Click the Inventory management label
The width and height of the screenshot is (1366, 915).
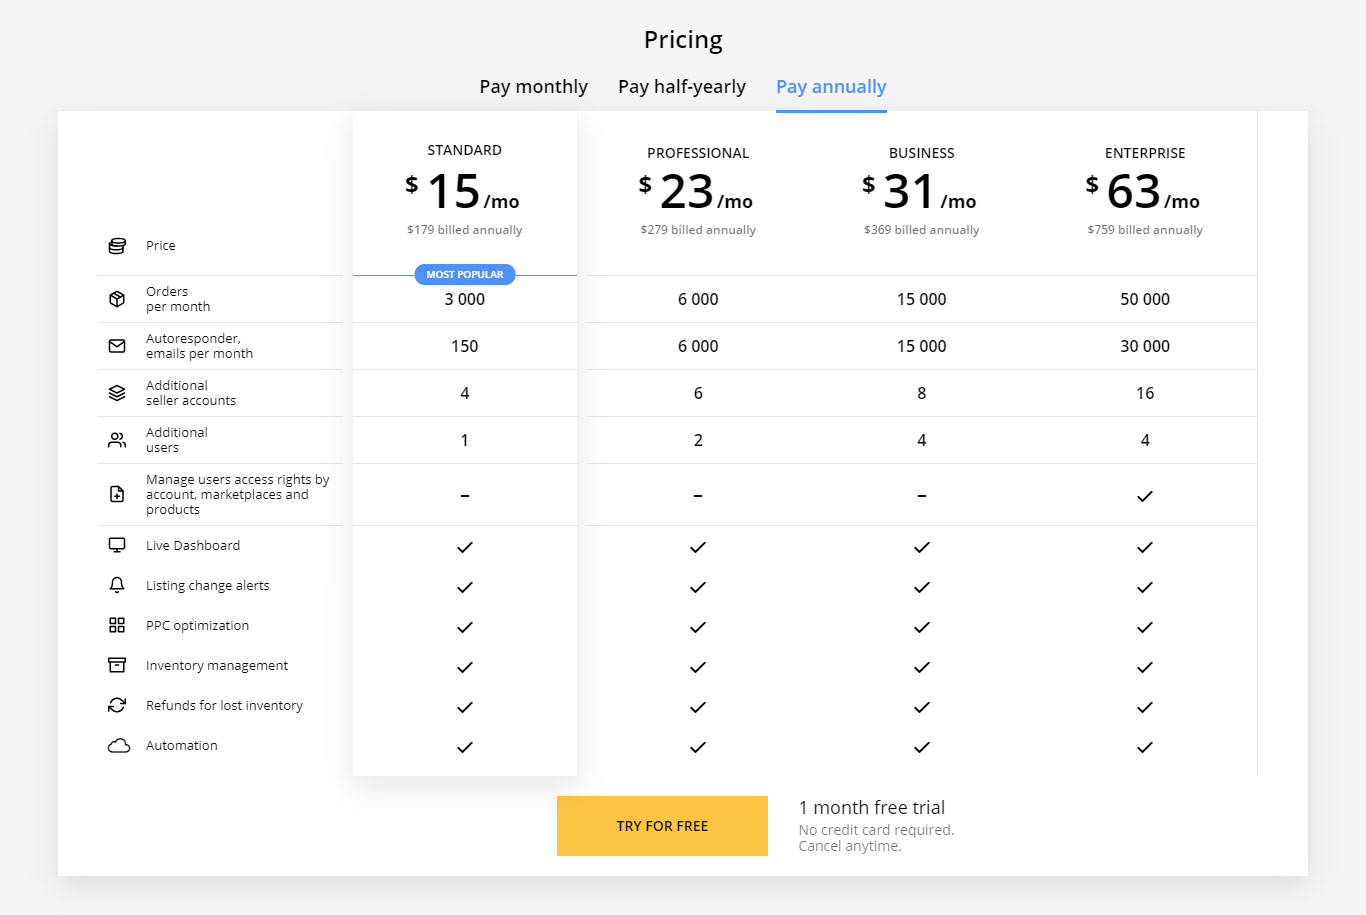(217, 666)
